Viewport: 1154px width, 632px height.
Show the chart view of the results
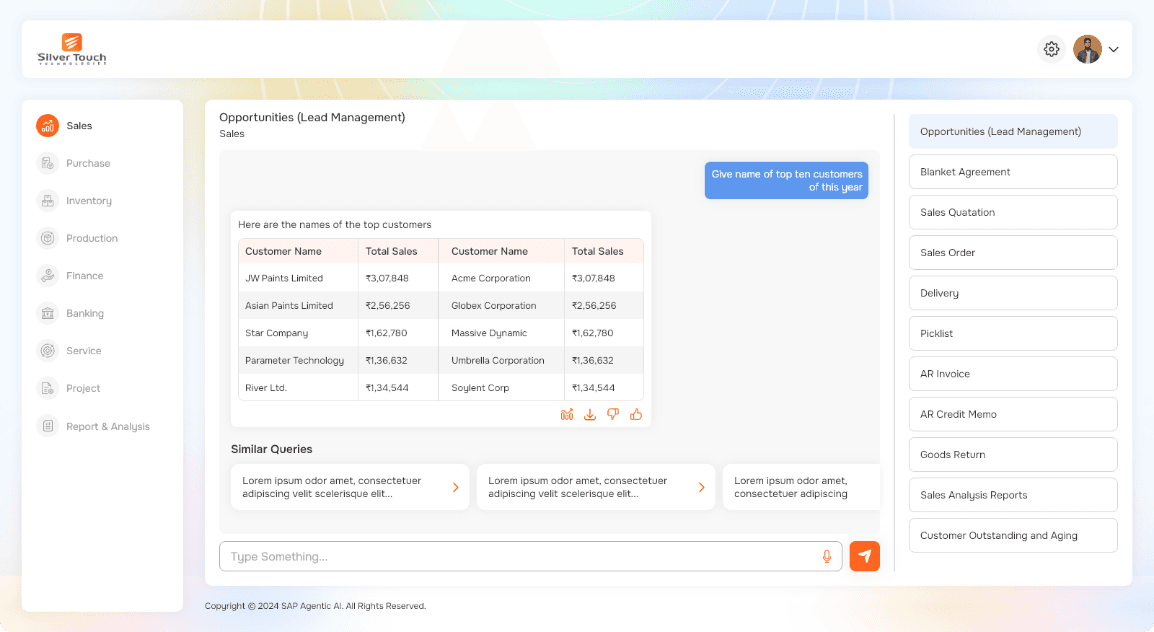[567, 415]
